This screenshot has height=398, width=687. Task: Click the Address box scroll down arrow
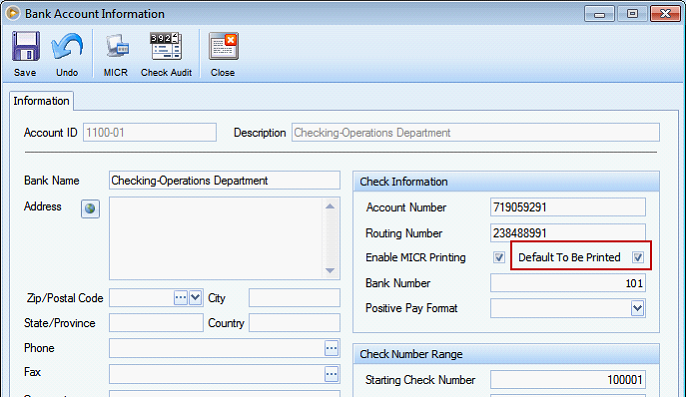[x=330, y=270]
